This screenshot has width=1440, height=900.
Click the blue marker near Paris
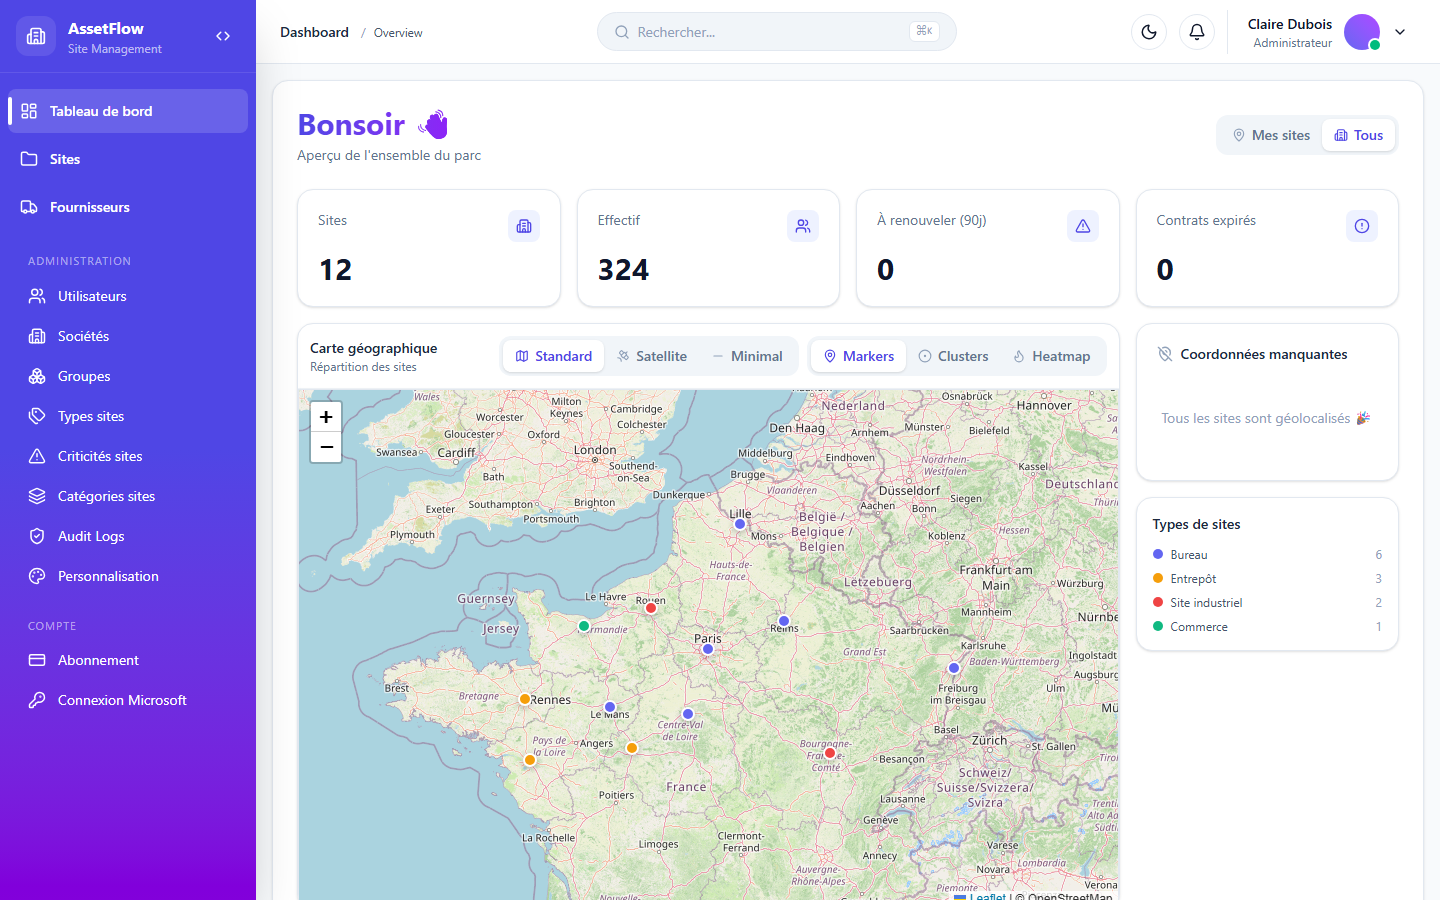tap(708, 649)
